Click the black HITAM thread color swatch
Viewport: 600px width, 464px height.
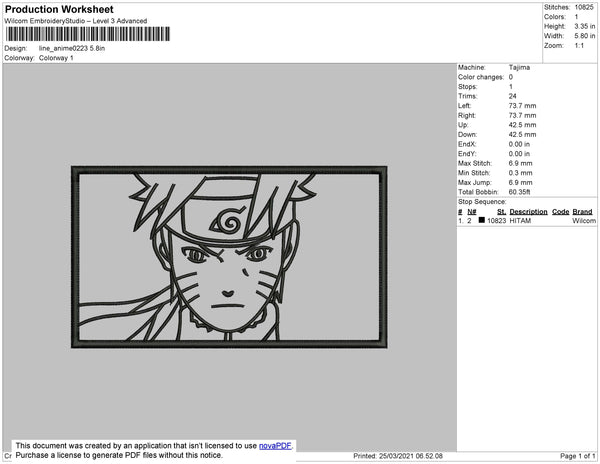(481, 220)
